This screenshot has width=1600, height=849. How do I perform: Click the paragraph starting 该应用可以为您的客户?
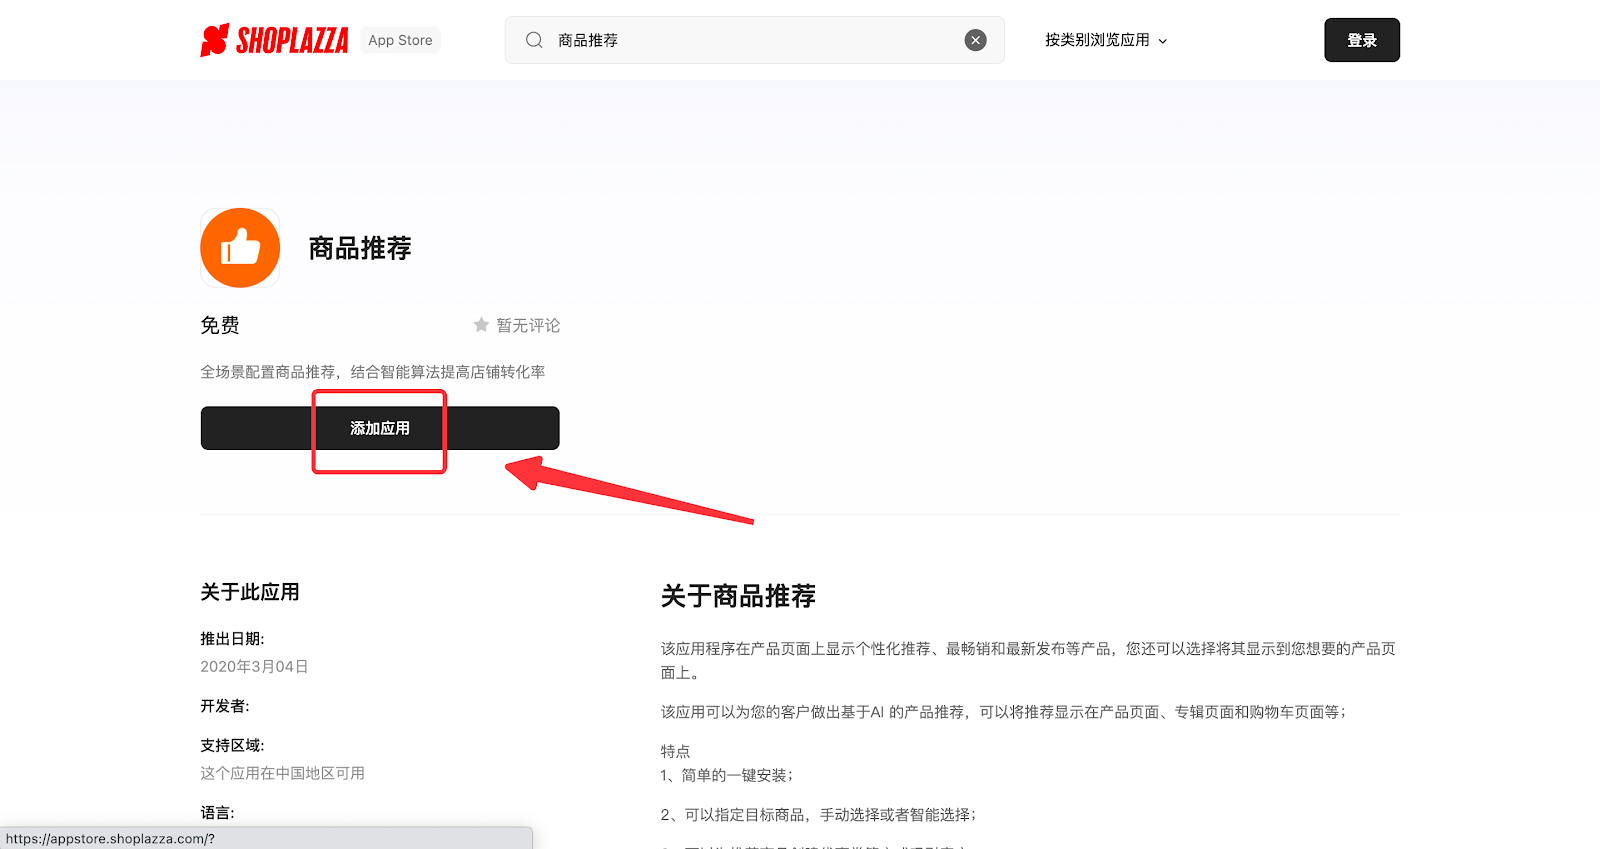(x=1004, y=712)
